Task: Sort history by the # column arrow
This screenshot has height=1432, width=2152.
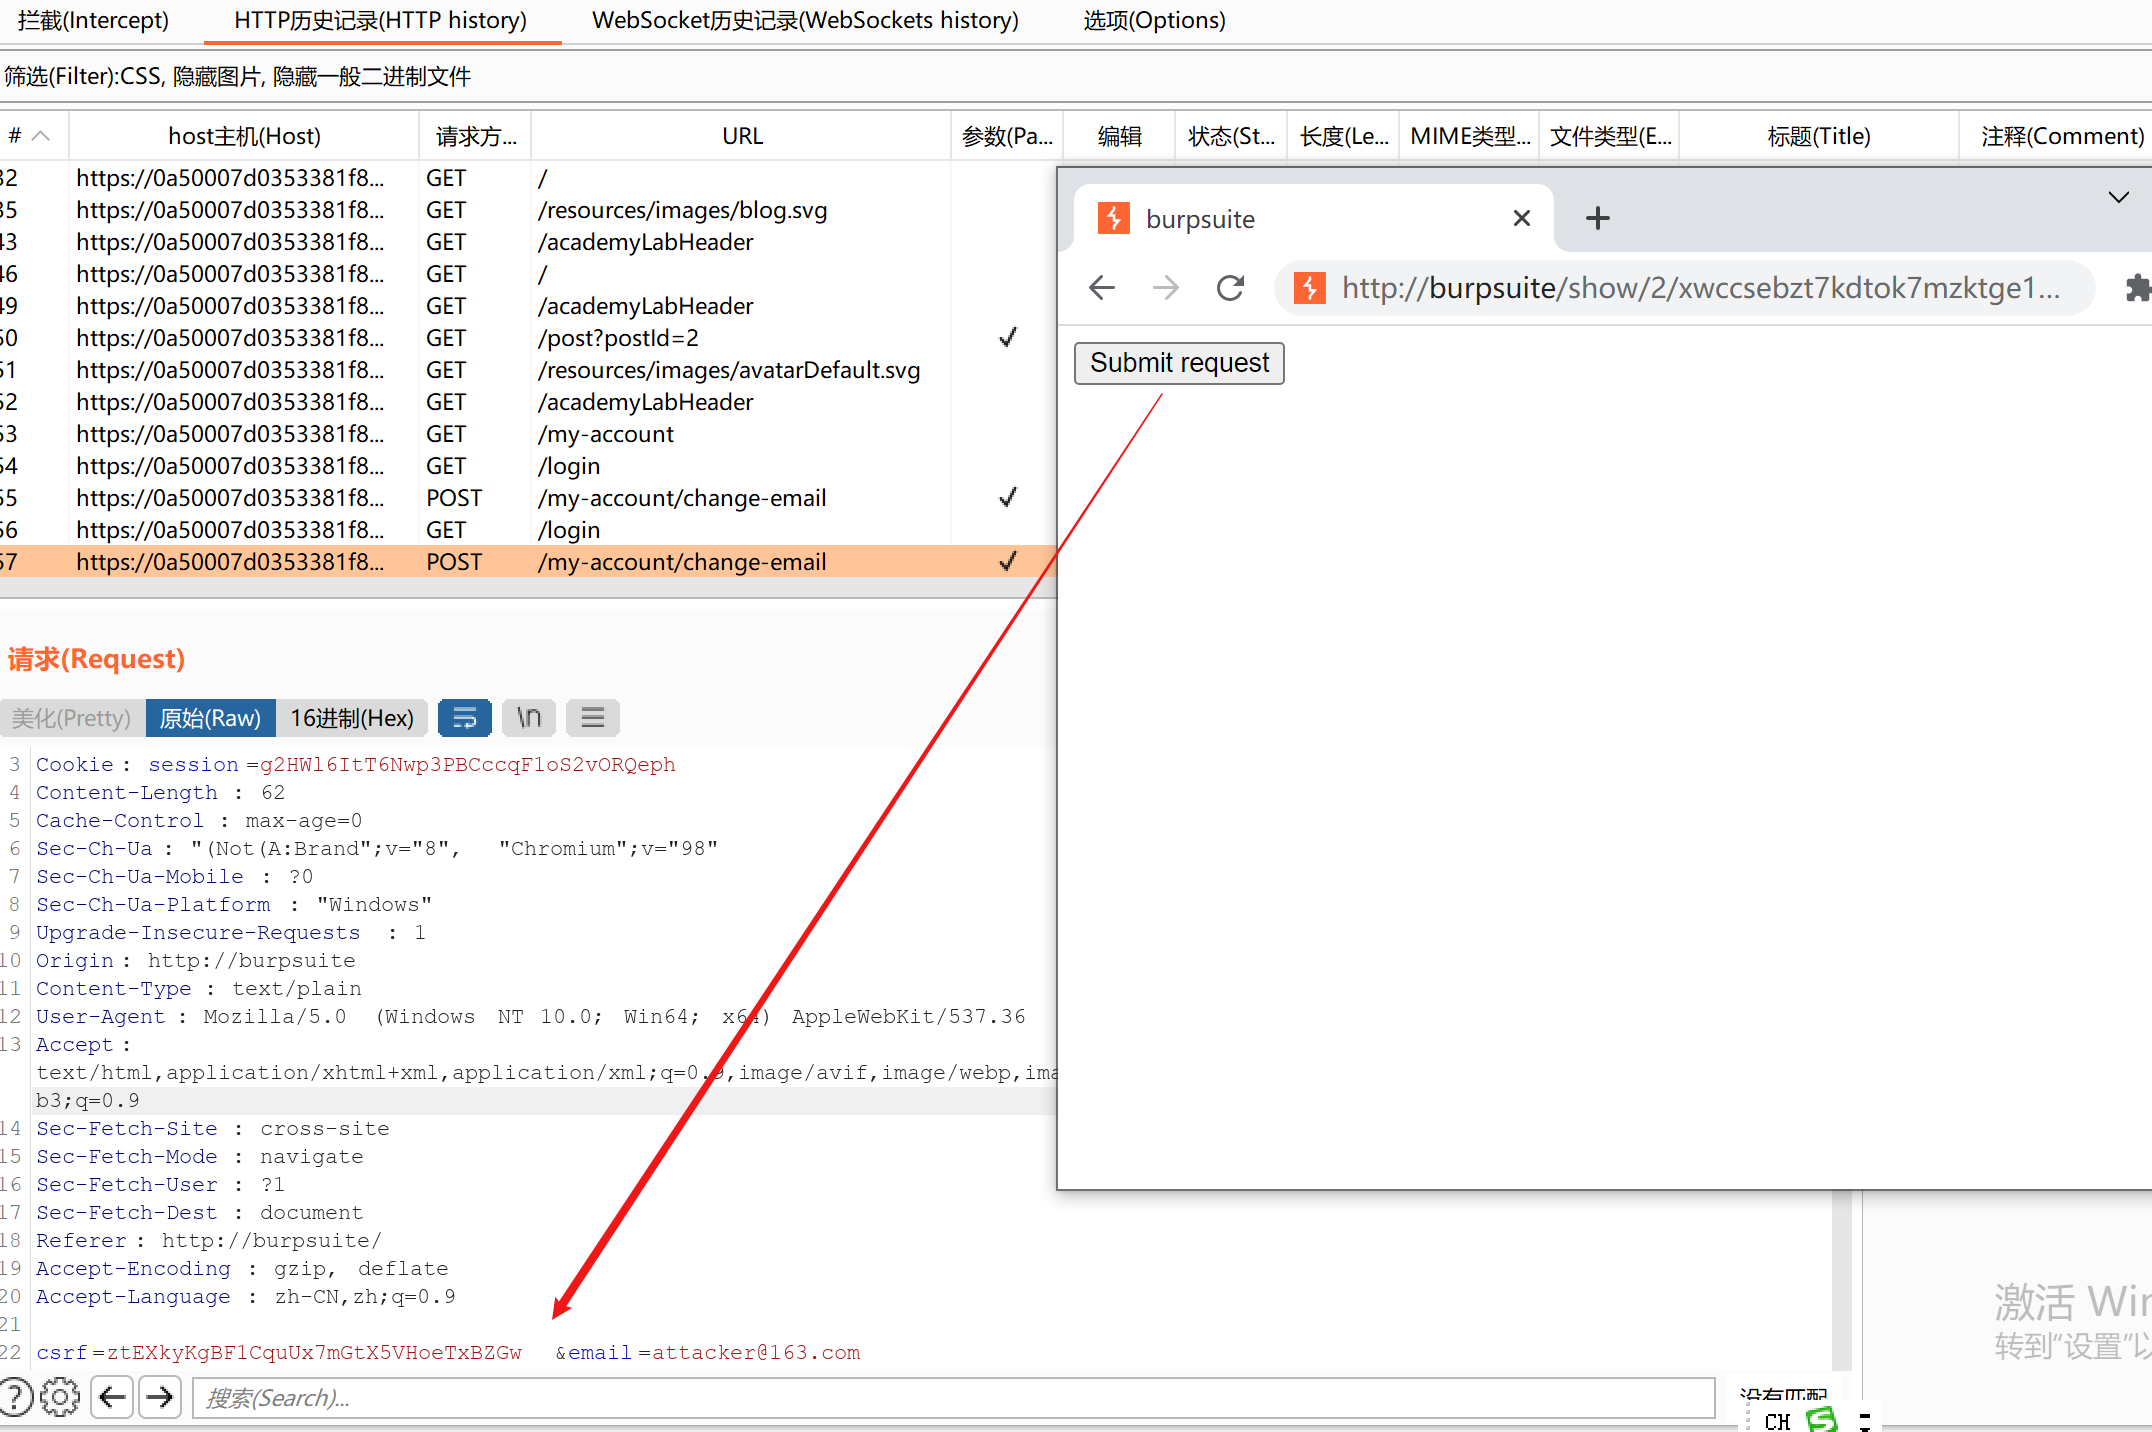Action: click(x=41, y=136)
